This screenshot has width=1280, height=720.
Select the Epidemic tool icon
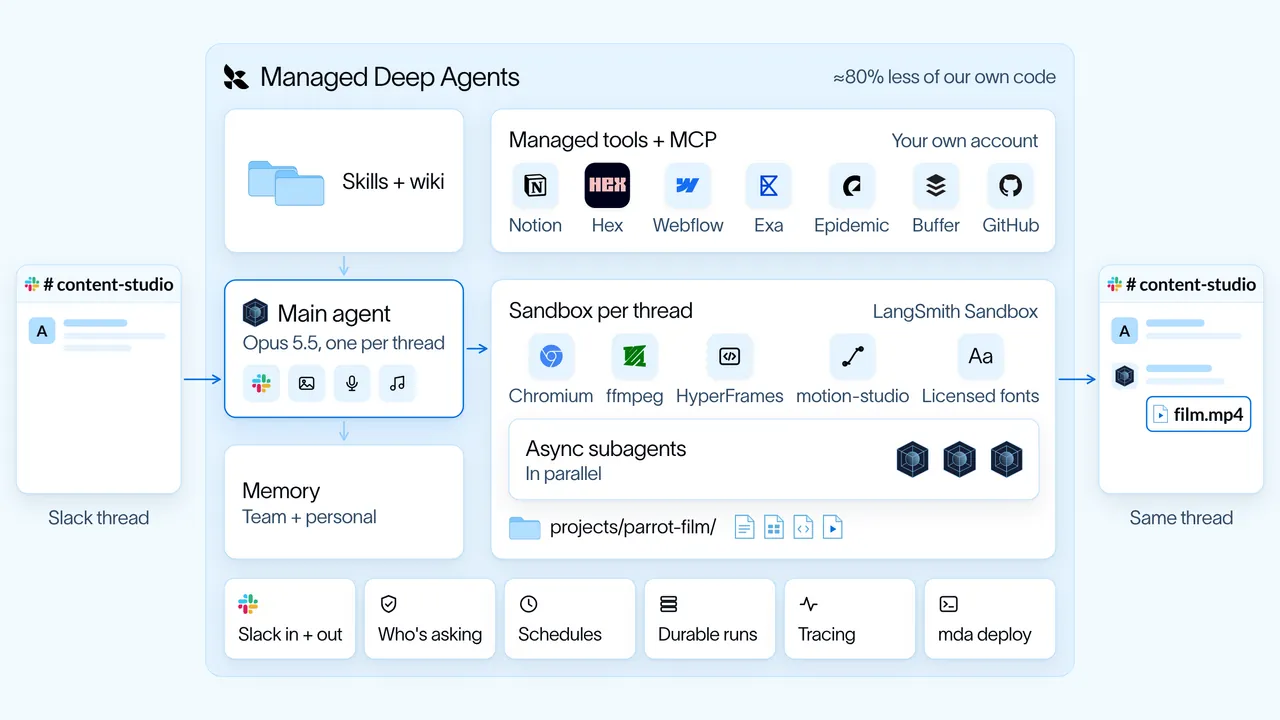click(851, 185)
